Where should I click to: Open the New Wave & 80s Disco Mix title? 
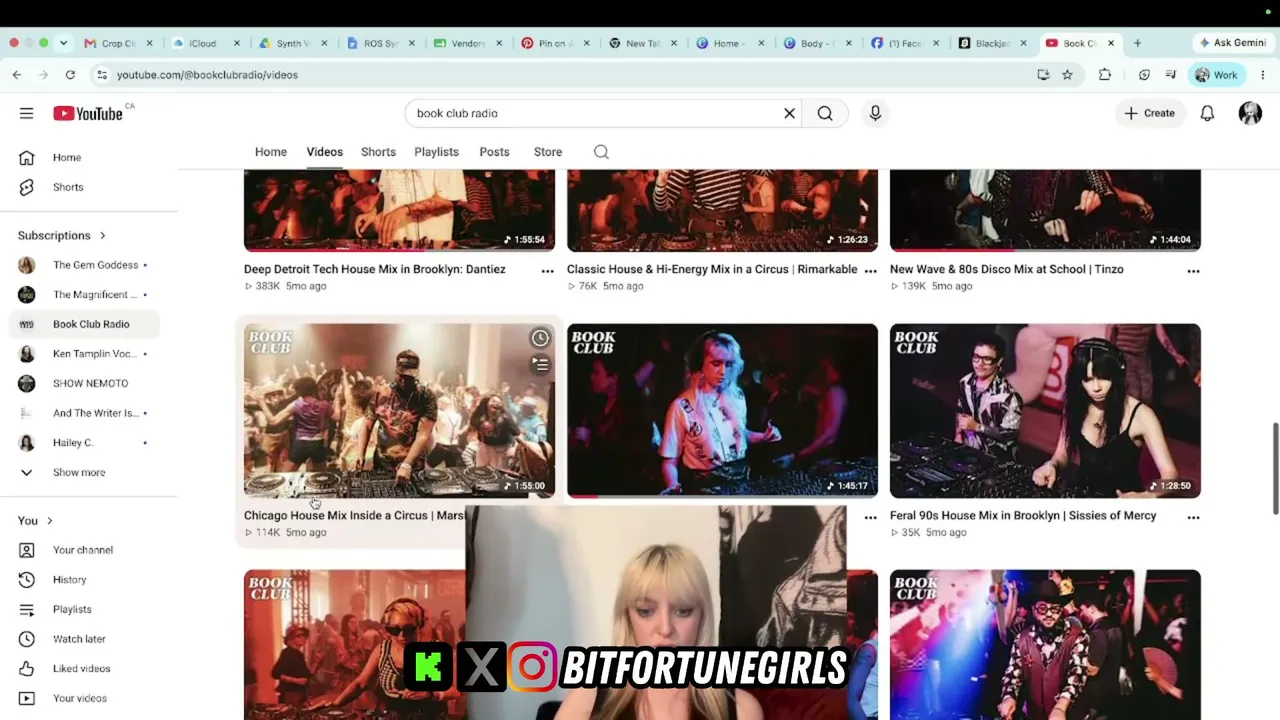[1007, 269]
